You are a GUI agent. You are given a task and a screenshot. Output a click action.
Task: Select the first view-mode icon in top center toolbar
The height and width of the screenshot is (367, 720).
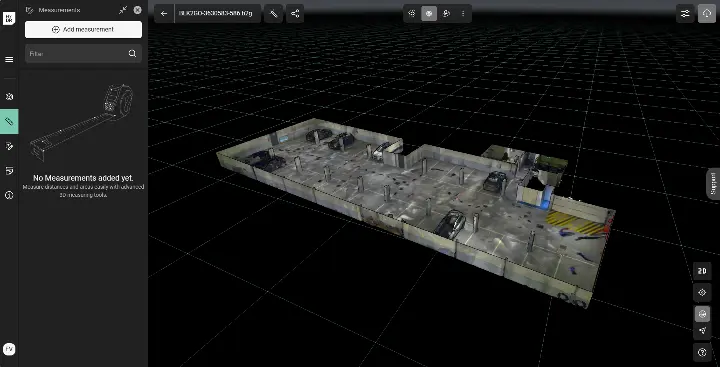pyautogui.click(x=412, y=14)
